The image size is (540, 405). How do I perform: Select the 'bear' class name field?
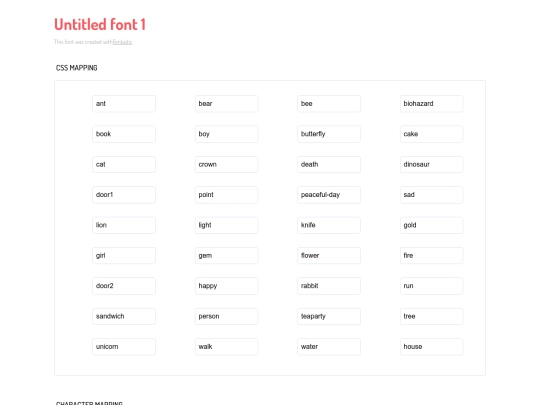pos(227,104)
